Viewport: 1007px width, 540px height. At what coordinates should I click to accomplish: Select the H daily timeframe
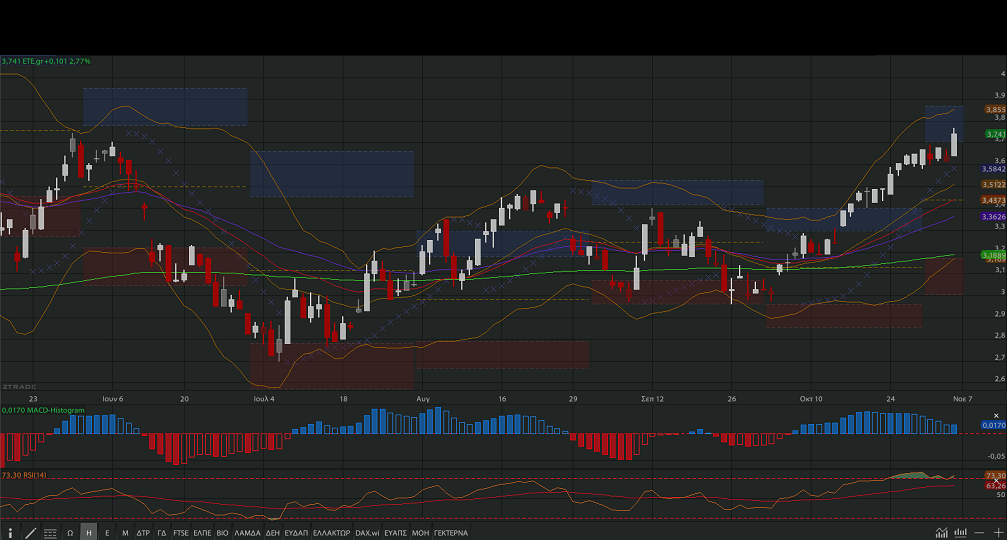(x=89, y=533)
